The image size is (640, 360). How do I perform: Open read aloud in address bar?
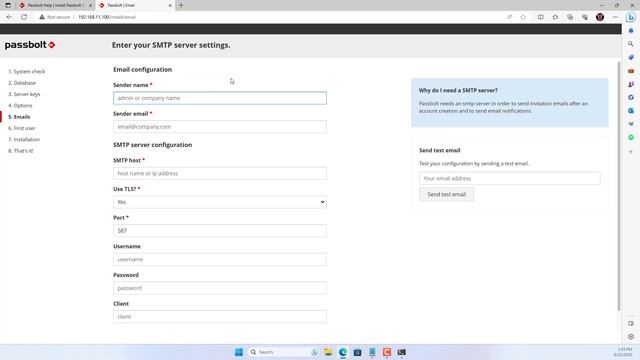(x=509, y=17)
